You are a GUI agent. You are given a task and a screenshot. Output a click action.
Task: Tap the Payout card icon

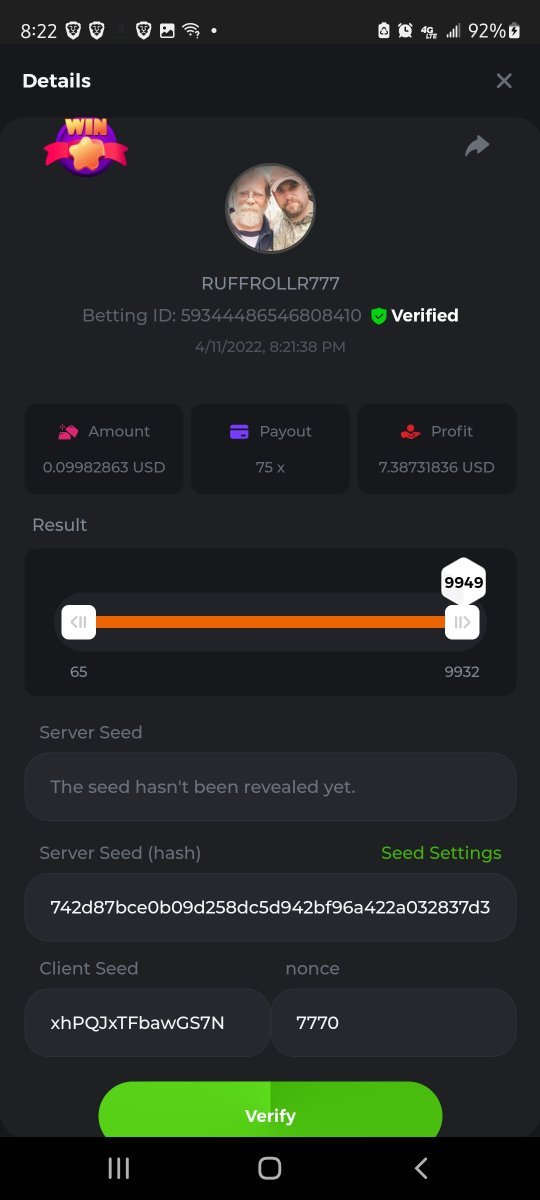239,432
